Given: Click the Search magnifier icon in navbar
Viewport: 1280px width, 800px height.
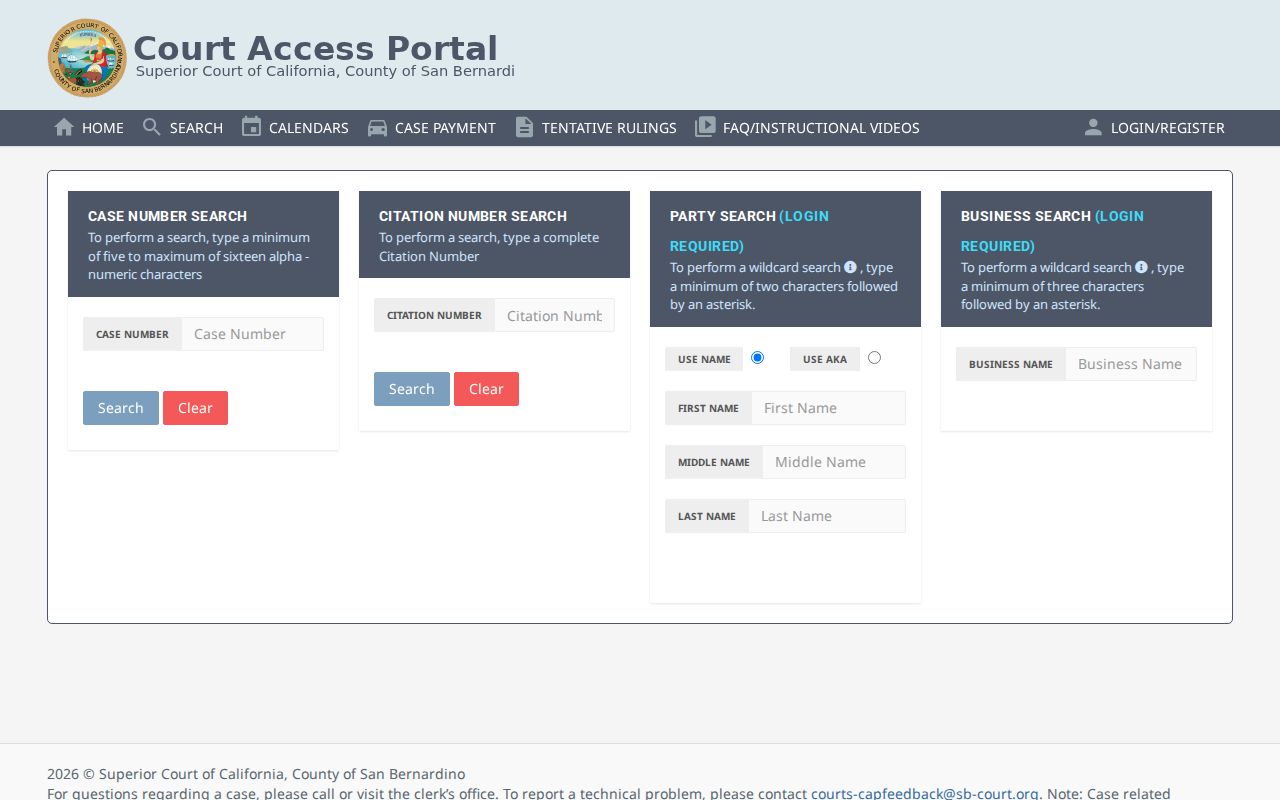Looking at the screenshot, I should [152, 127].
